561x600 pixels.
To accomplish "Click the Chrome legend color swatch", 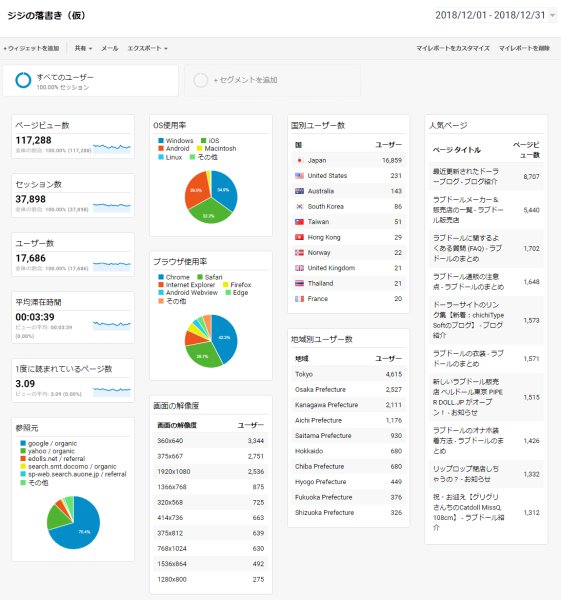I will [x=161, y=277].
